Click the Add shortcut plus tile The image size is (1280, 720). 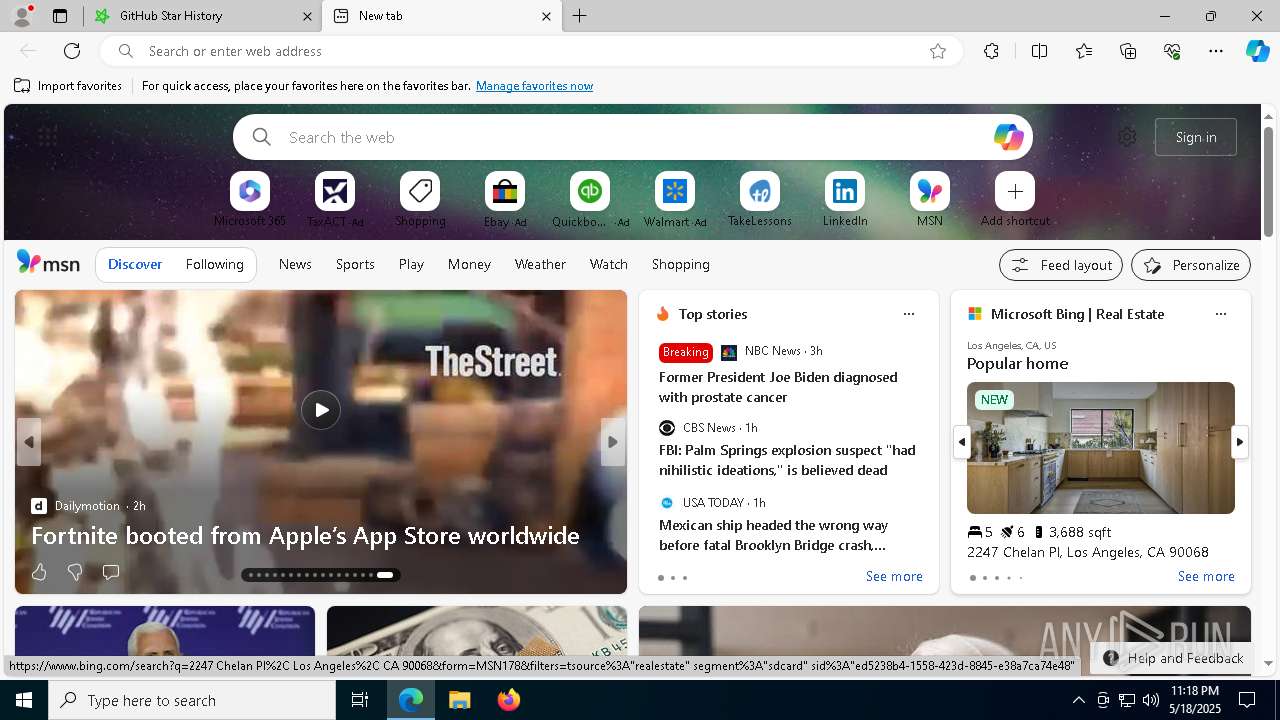pos(1015,191)
